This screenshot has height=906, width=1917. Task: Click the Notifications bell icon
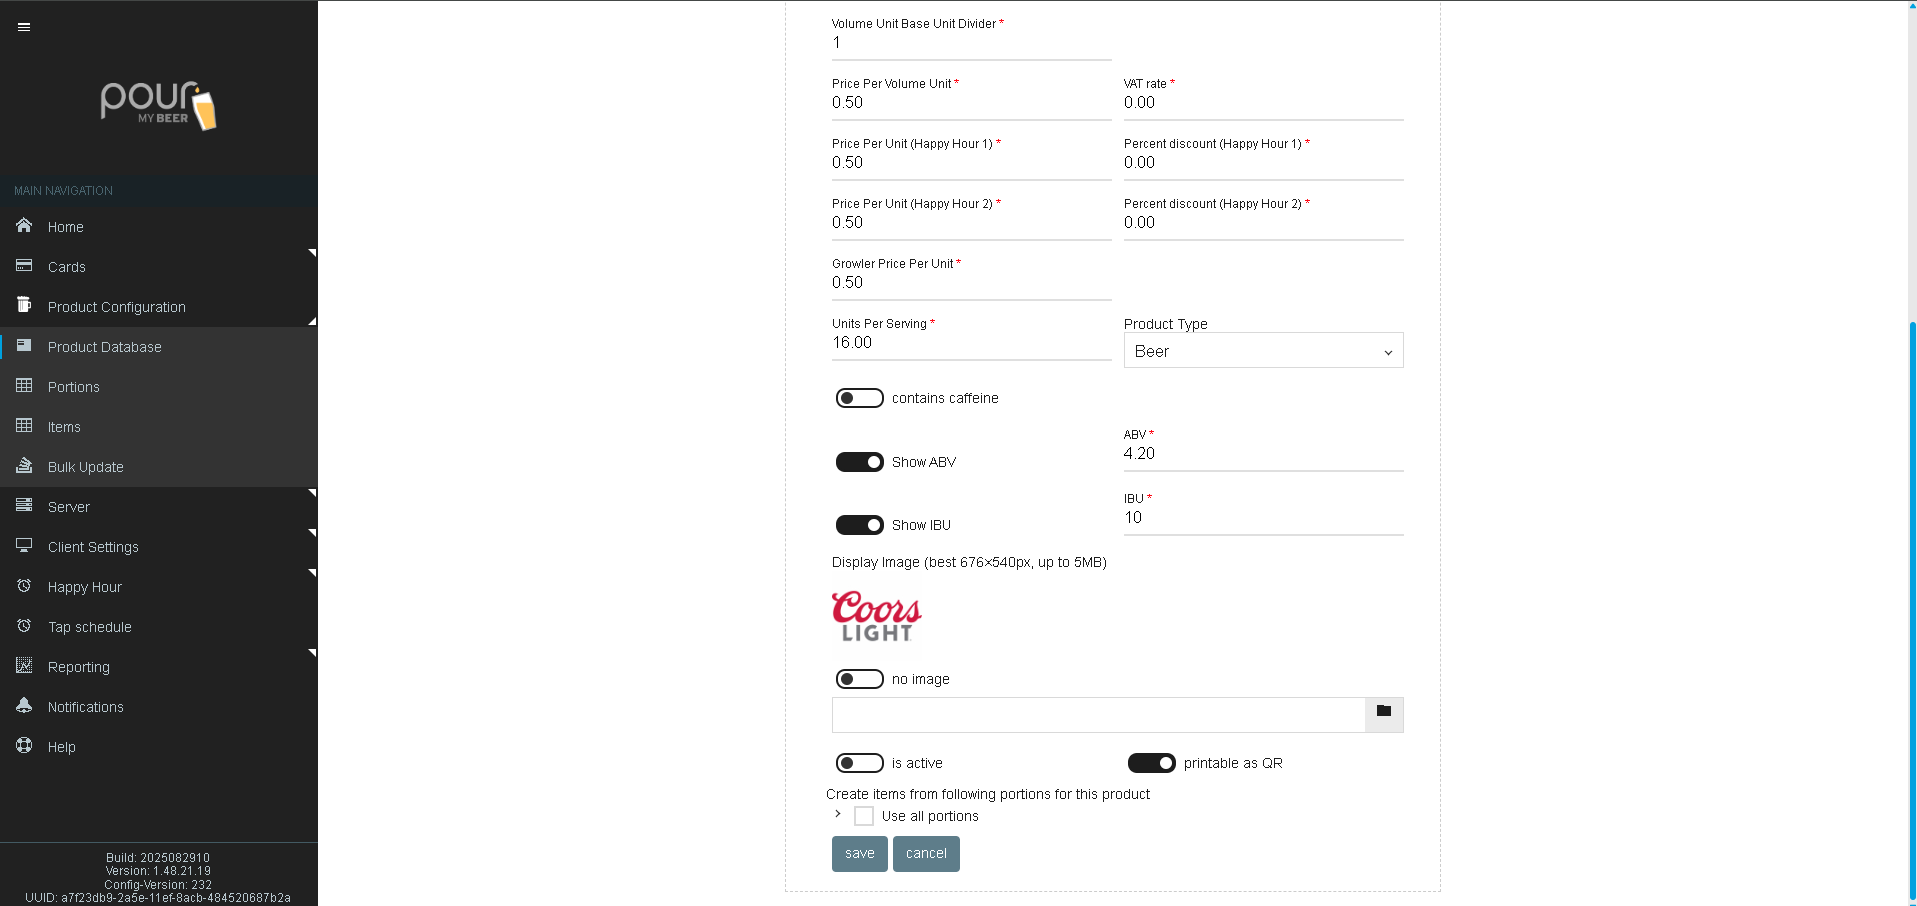pos(24,706)
